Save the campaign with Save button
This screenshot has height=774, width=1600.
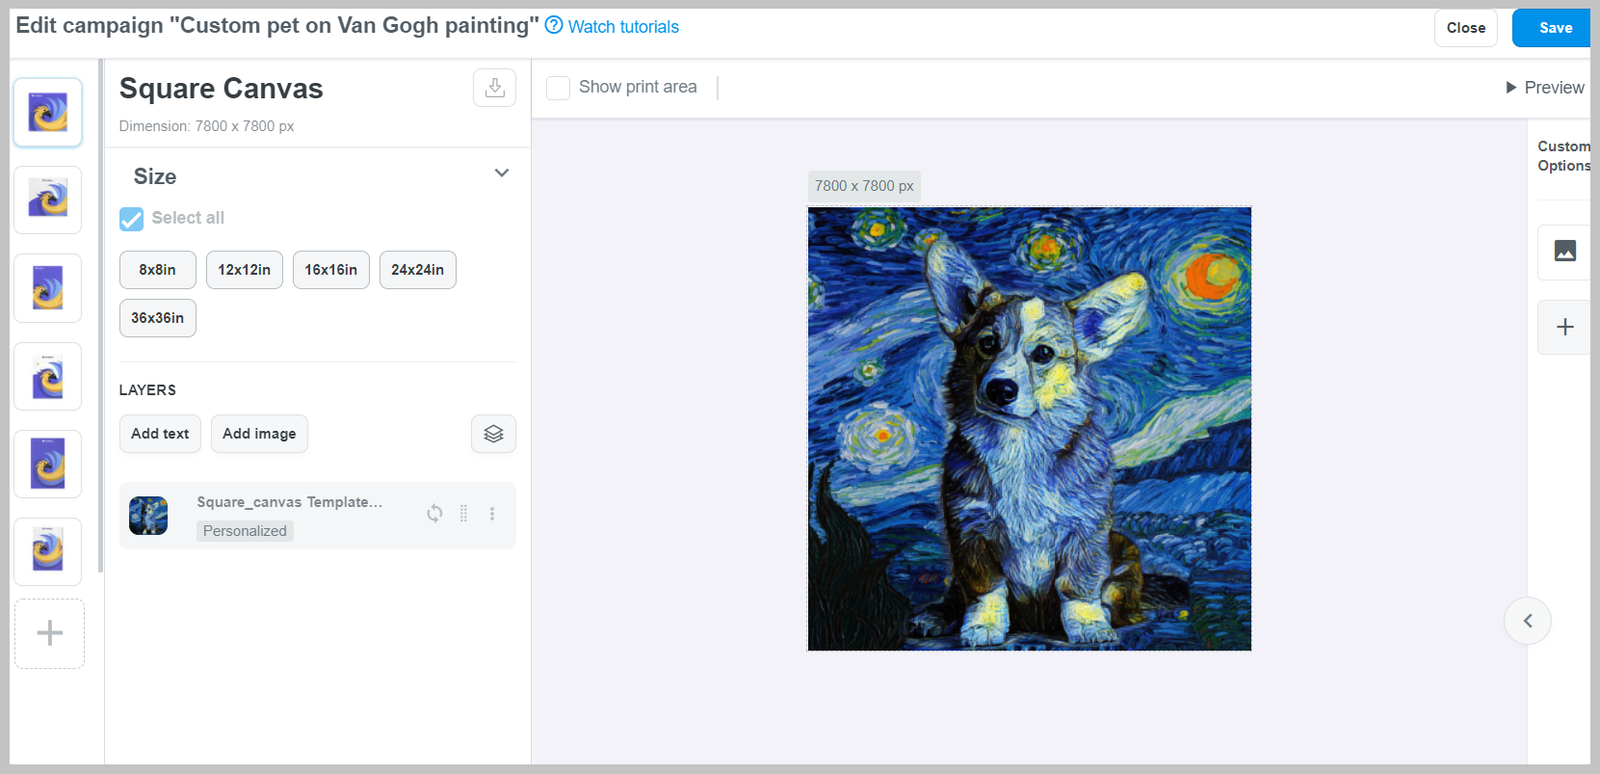click(1554, 28)
